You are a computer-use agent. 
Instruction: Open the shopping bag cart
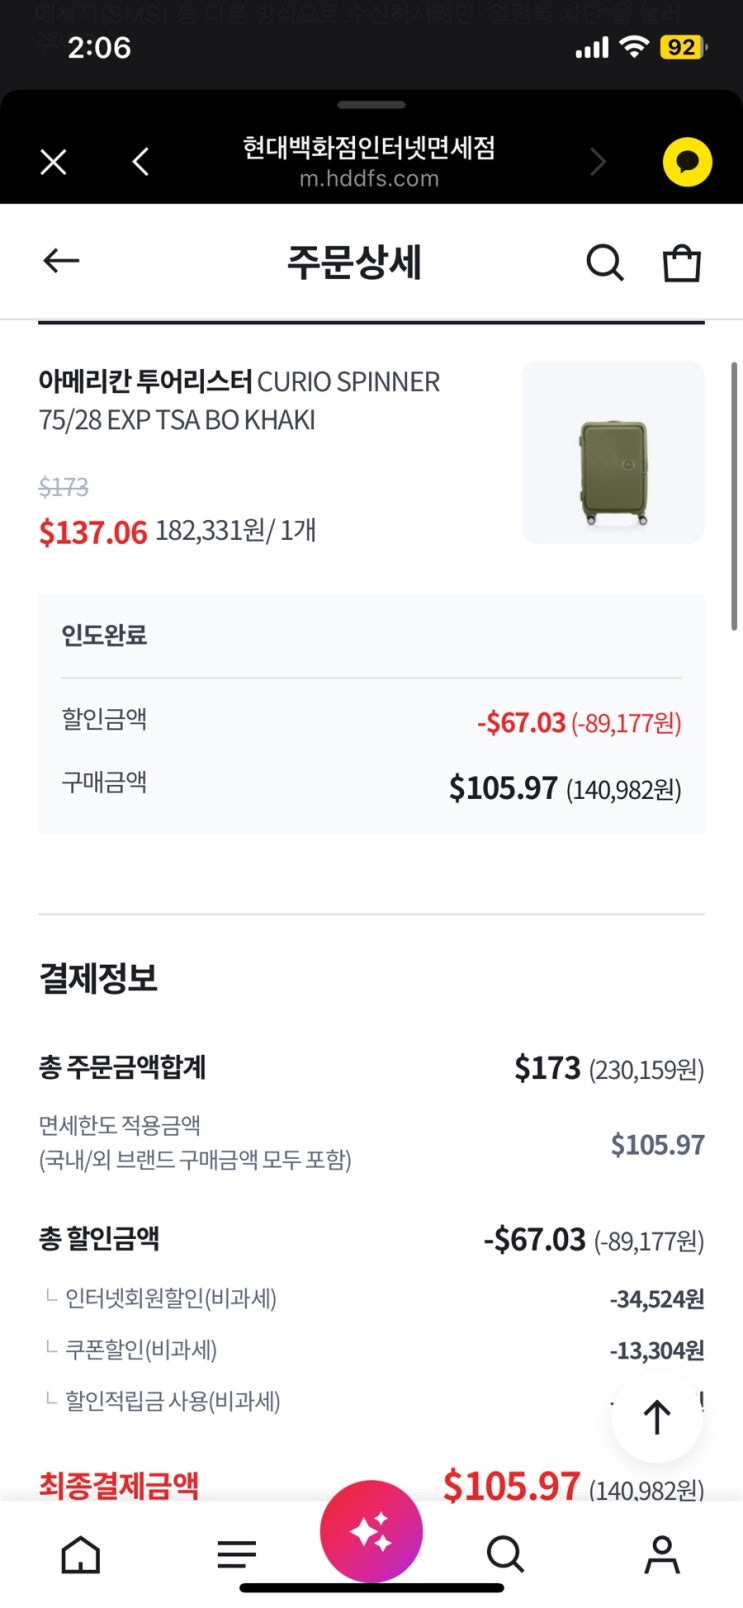pos(682,262)
